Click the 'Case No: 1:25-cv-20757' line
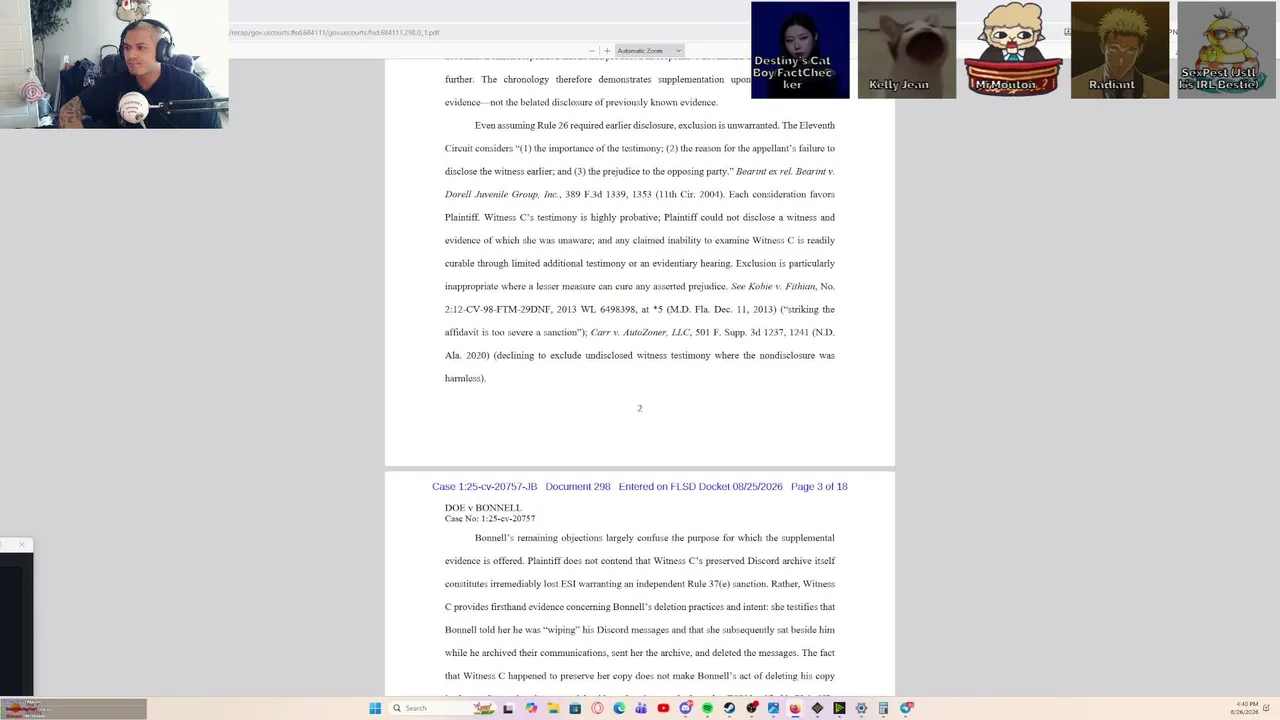1280x720 pixels. pyautogui.click(x=490, y=519)
